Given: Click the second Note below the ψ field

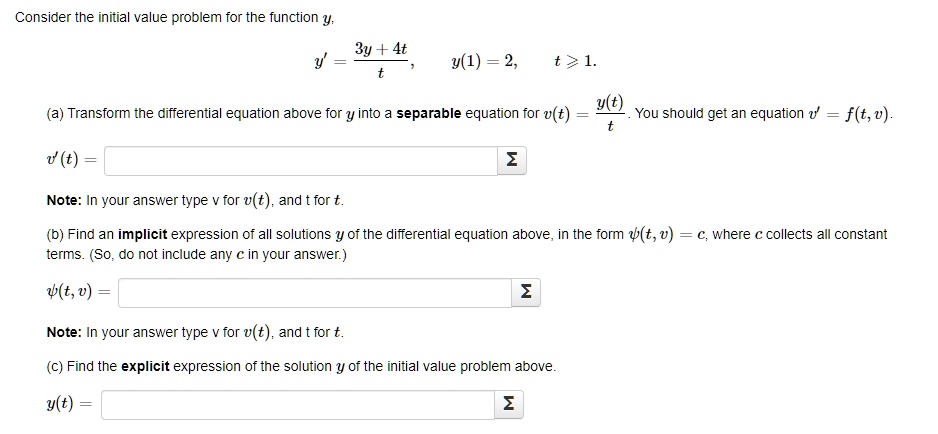Looking at the screenshot, I should 195,332.
